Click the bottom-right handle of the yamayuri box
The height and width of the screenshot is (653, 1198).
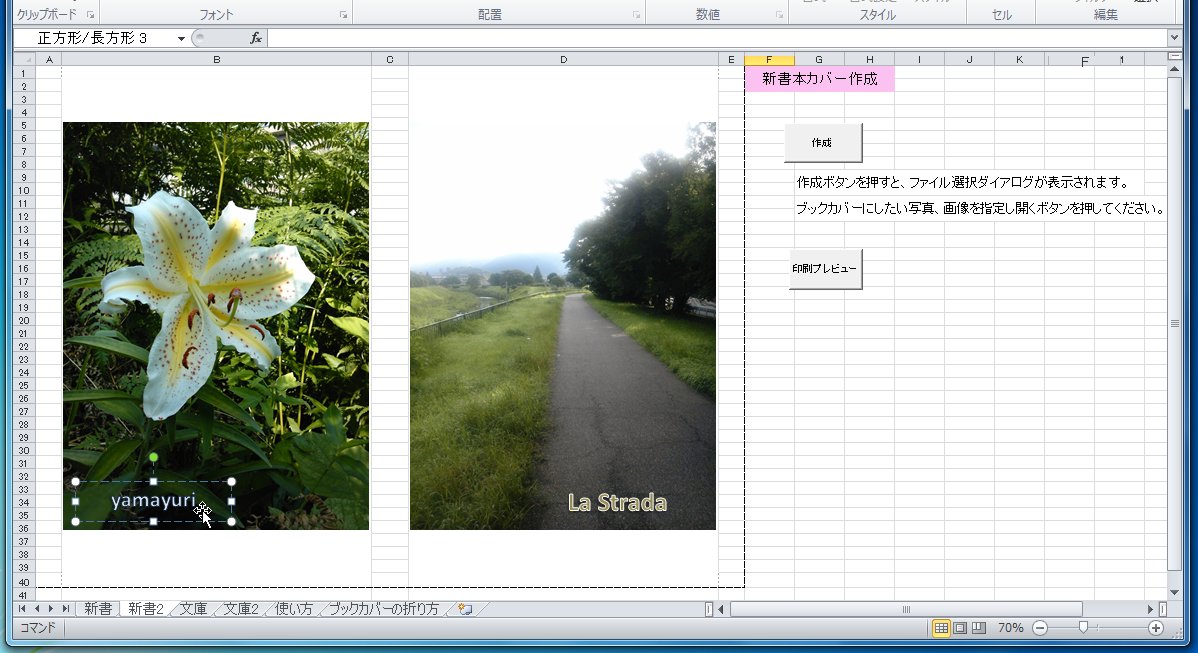click(232, 522)
